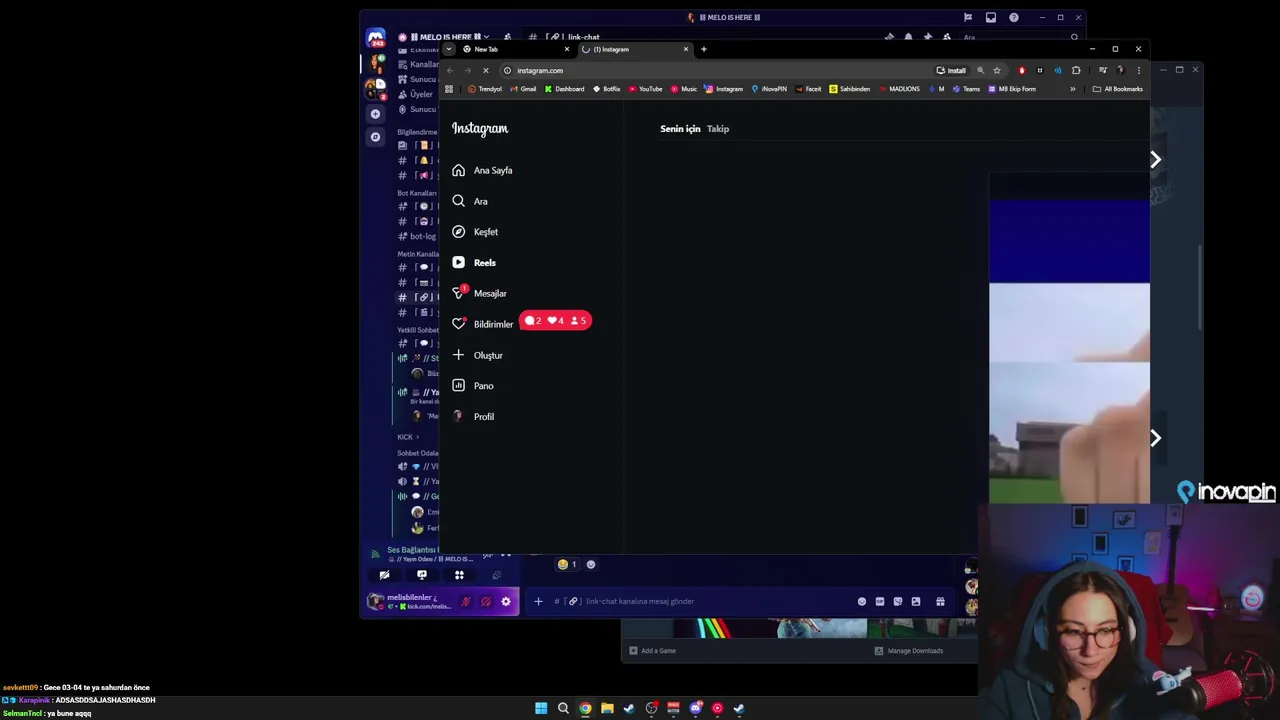Switch to Takip tab
This screenshot has width=1280, height=720.
click(x=718, y=129)
